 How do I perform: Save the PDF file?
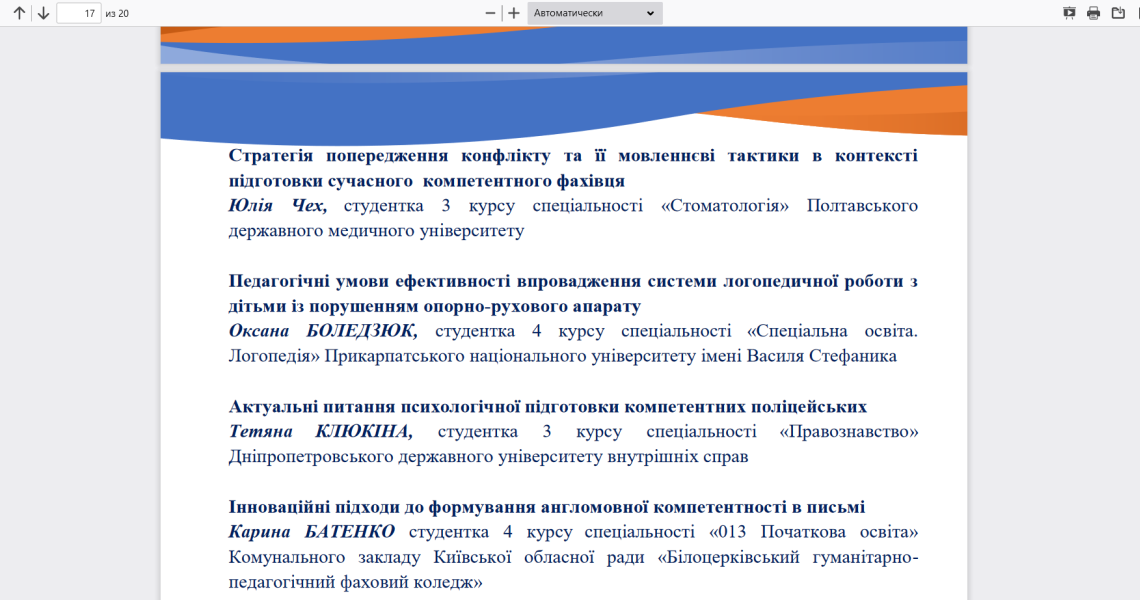(1118, 13)
